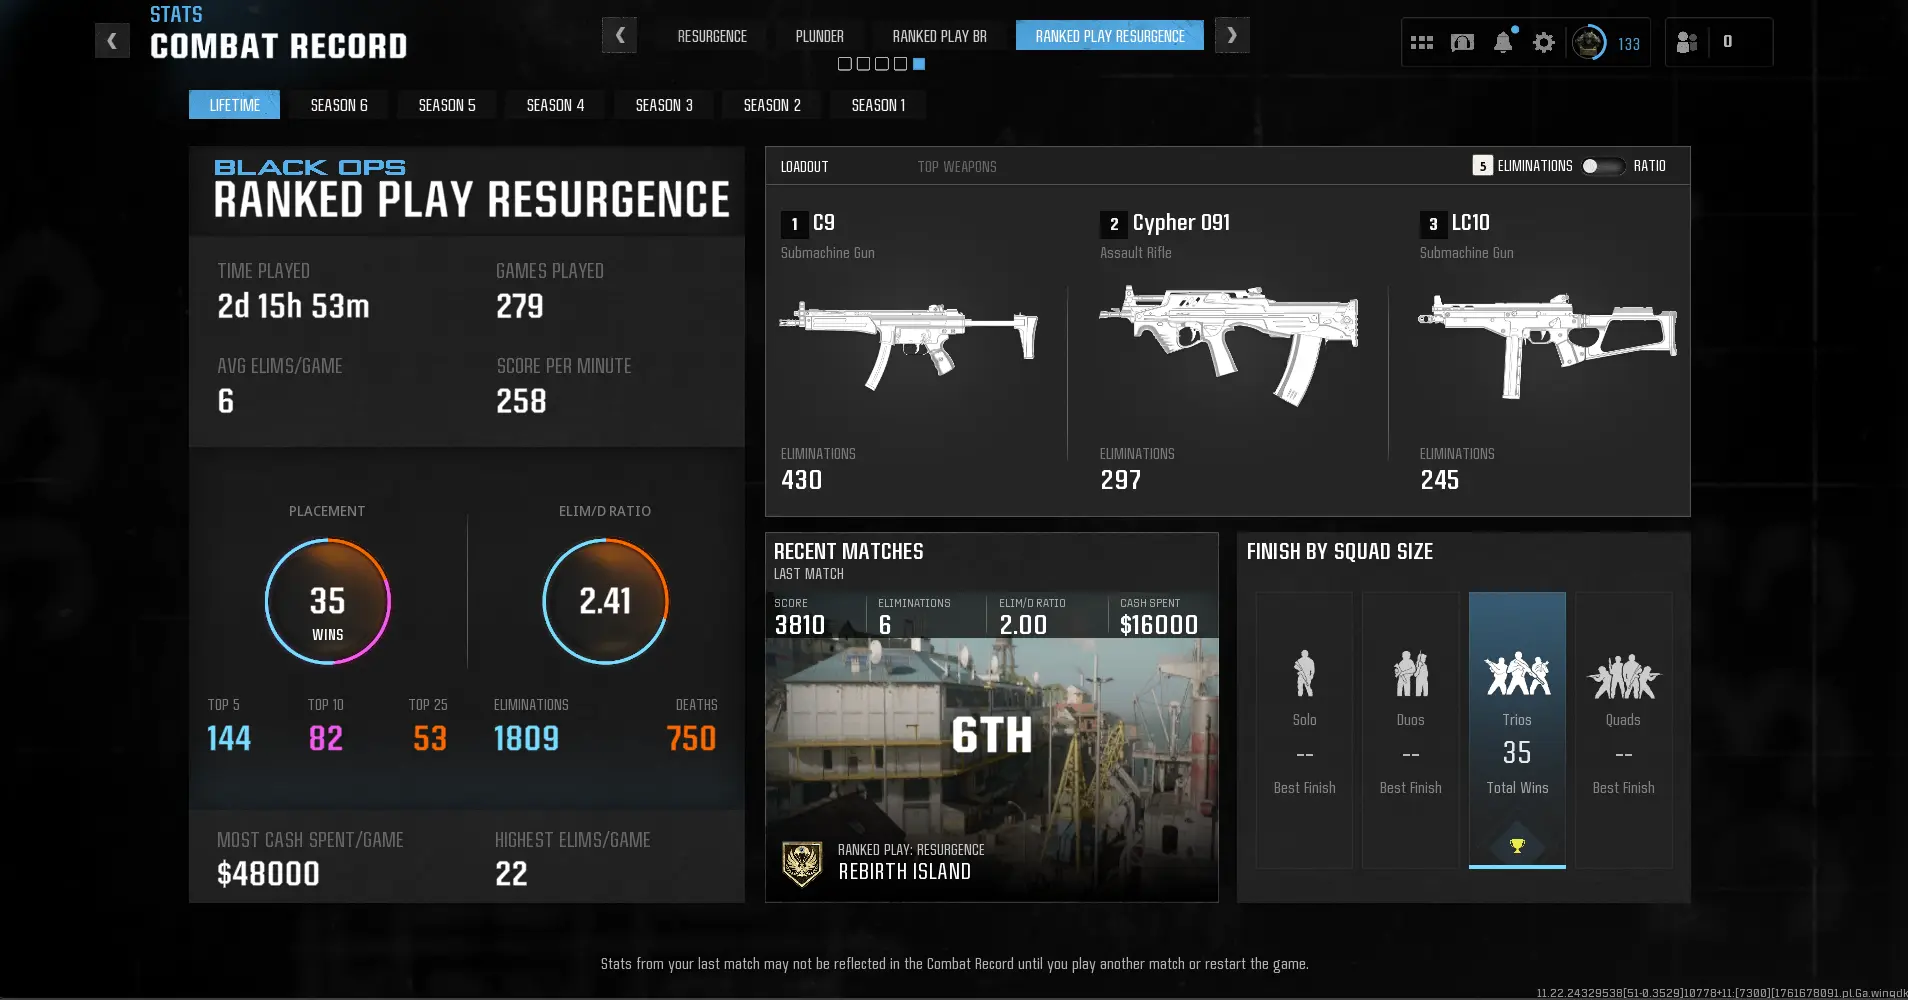
Task: Click the 2.41 Elim/D ratio ring
Action: pos(605,602)
